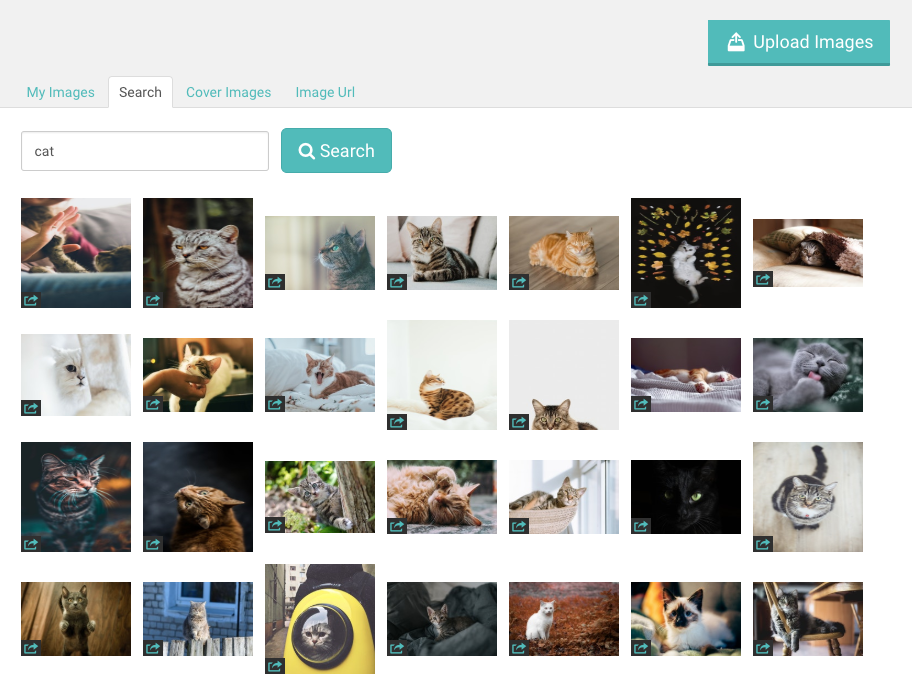Open share icon on cat in basket by window
The width and height of the screenshot is (912, 680).
519,526
